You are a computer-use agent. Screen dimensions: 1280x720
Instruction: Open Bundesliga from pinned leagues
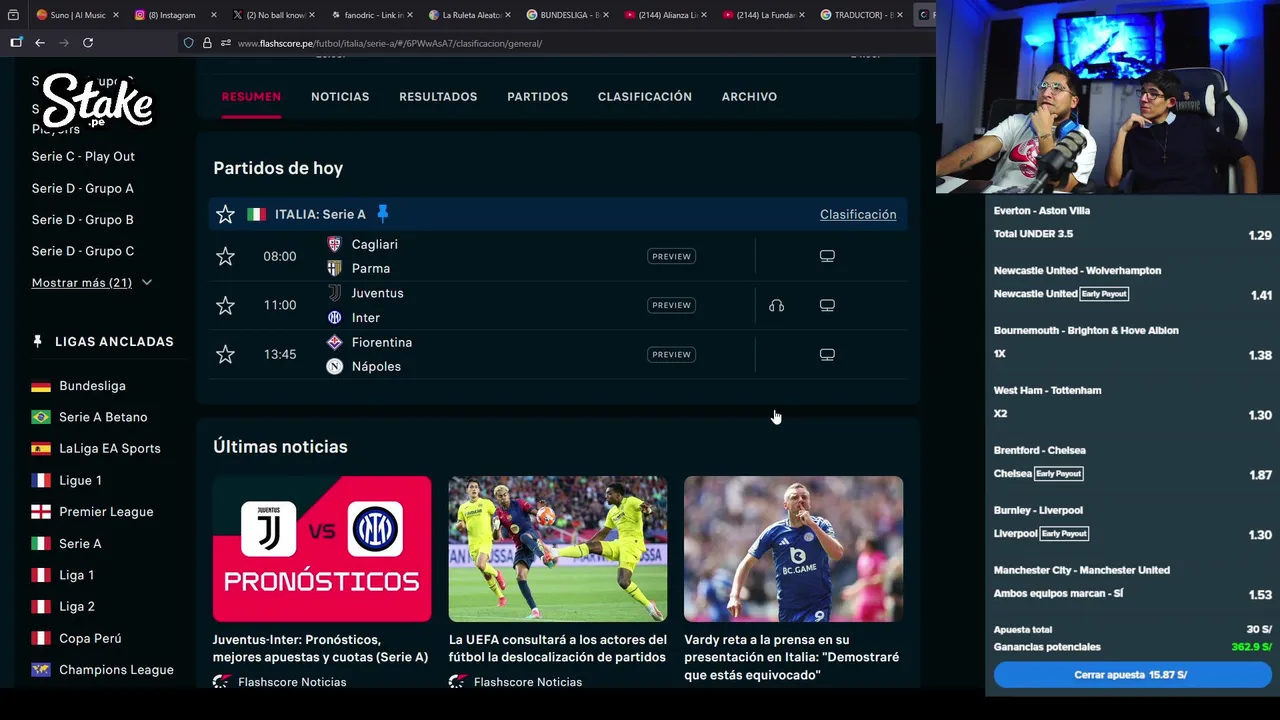[x=92, y=386]
